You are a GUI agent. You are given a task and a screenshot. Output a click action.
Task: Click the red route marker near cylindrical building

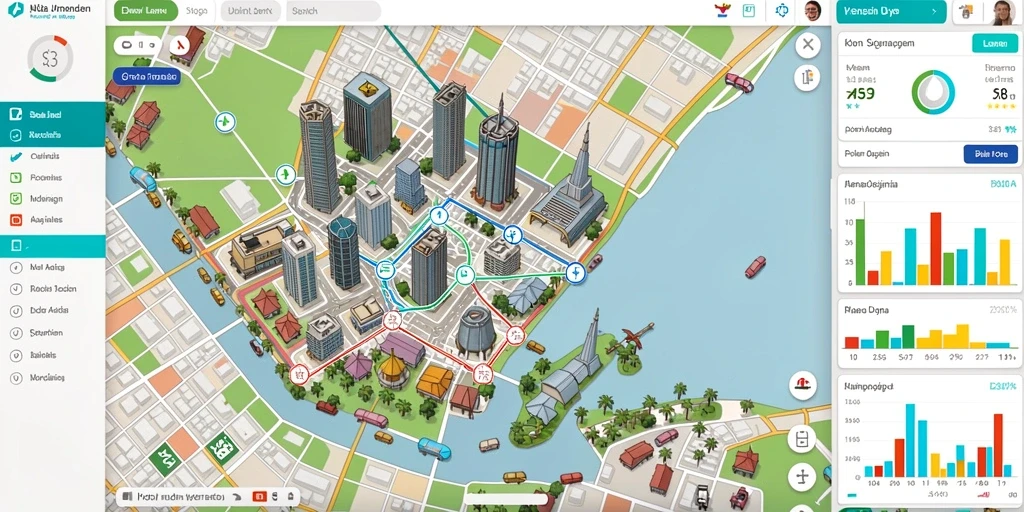pyautogui.click(x=515, y=336)
